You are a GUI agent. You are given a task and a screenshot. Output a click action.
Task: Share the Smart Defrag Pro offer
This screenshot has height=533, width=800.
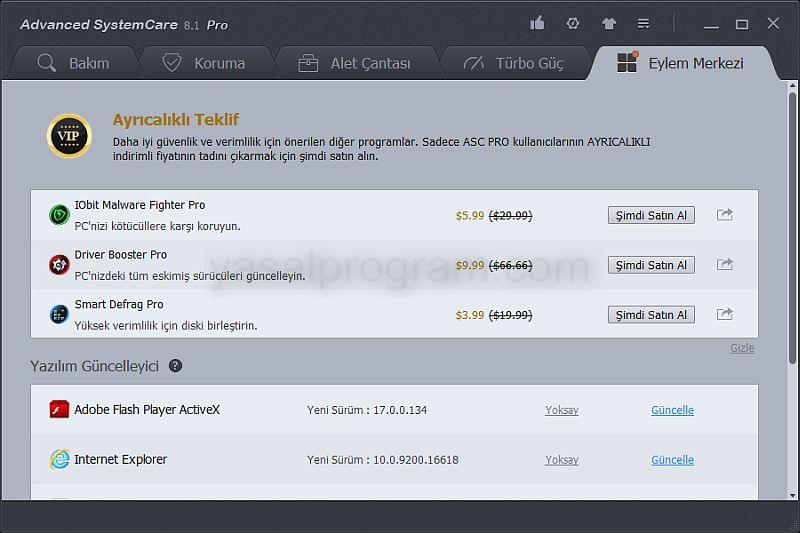pyautogui.click(x=725, y=314)
